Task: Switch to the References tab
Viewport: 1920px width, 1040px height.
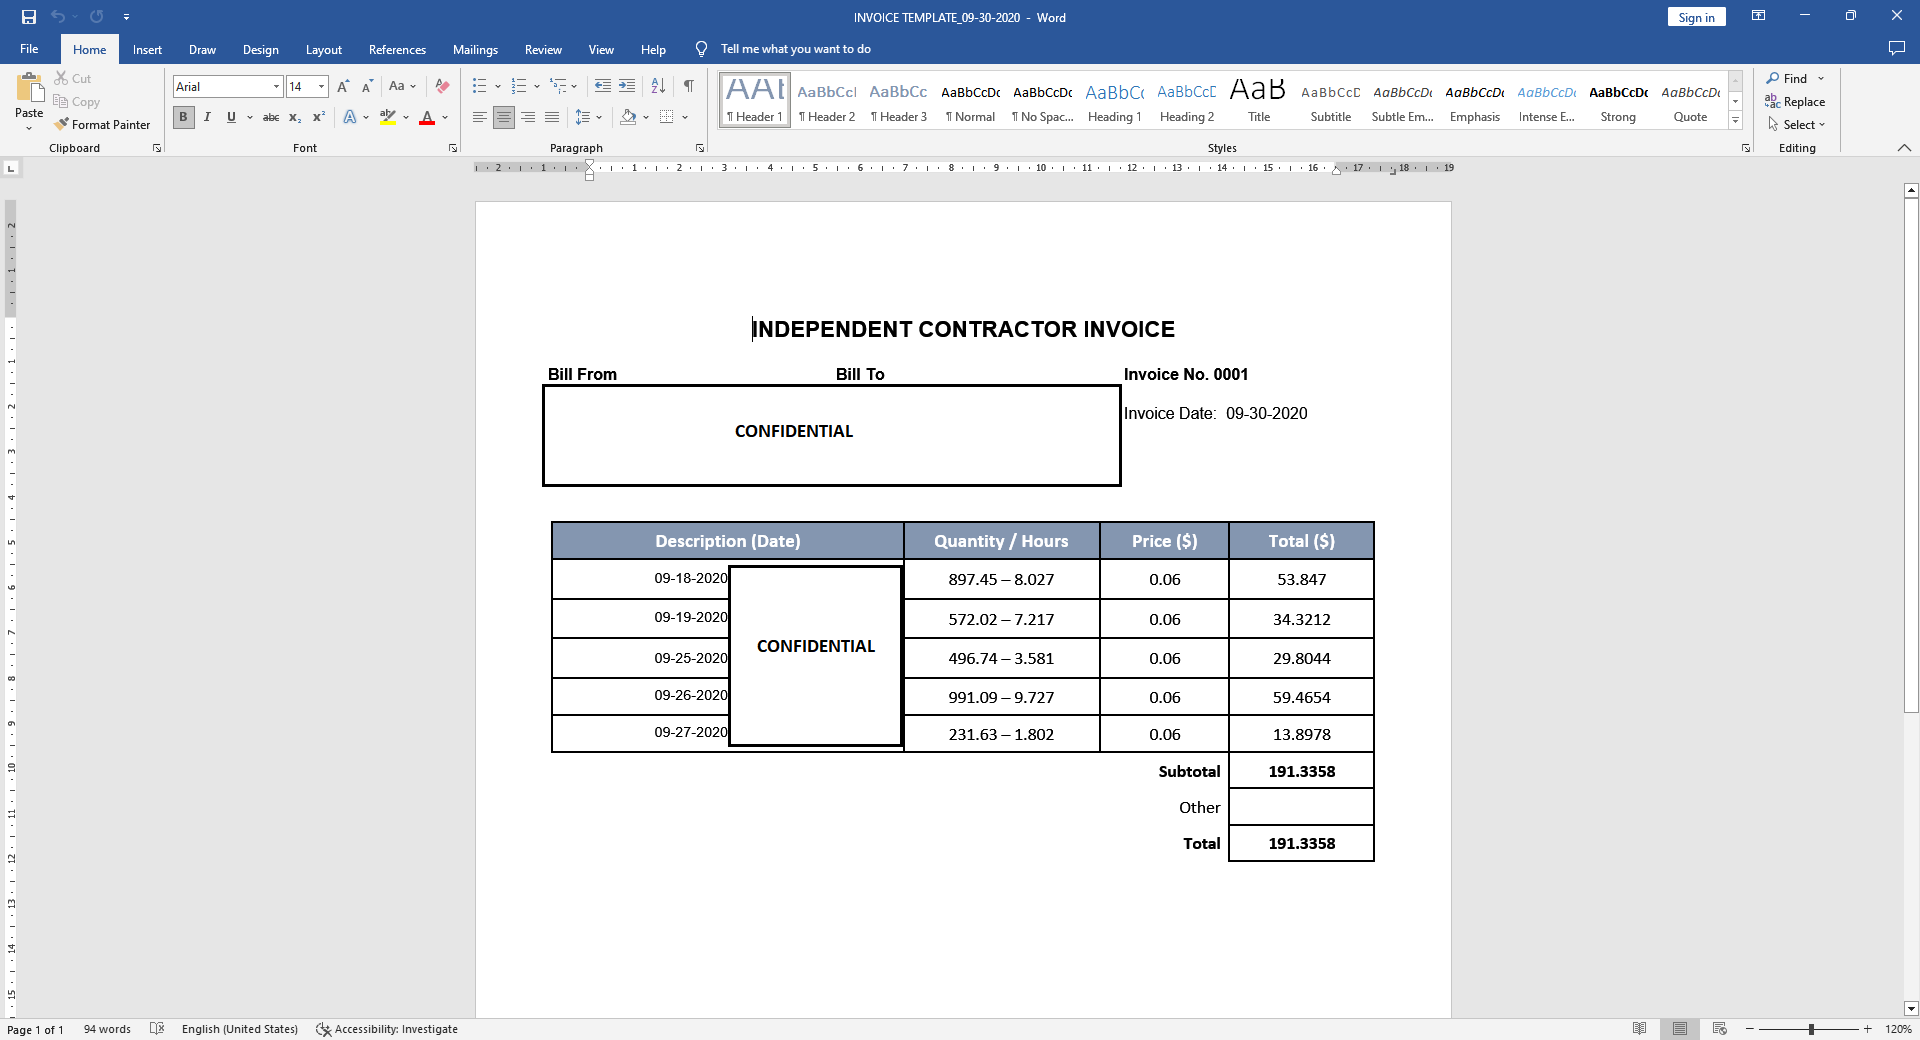Action: (397, 49)
